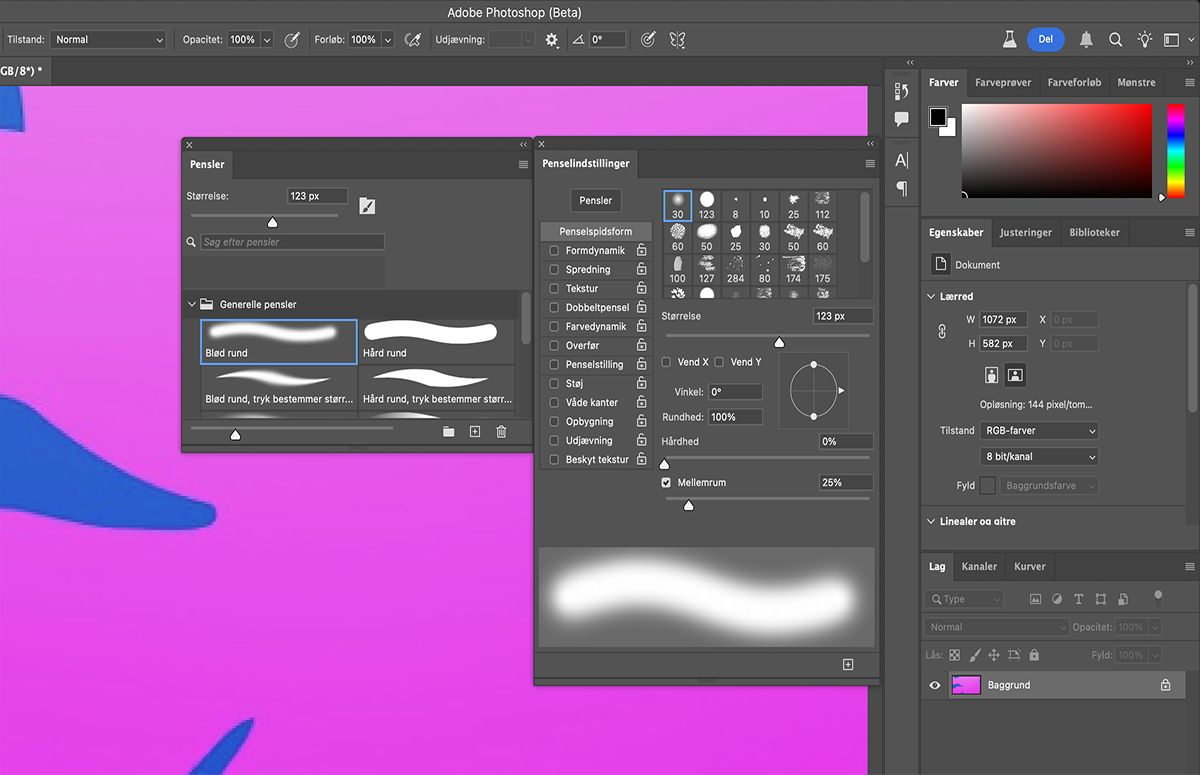Click the beaker beta feedback icon
The height and width of the screenshot is (775, 1200).
coord(1010,40)
